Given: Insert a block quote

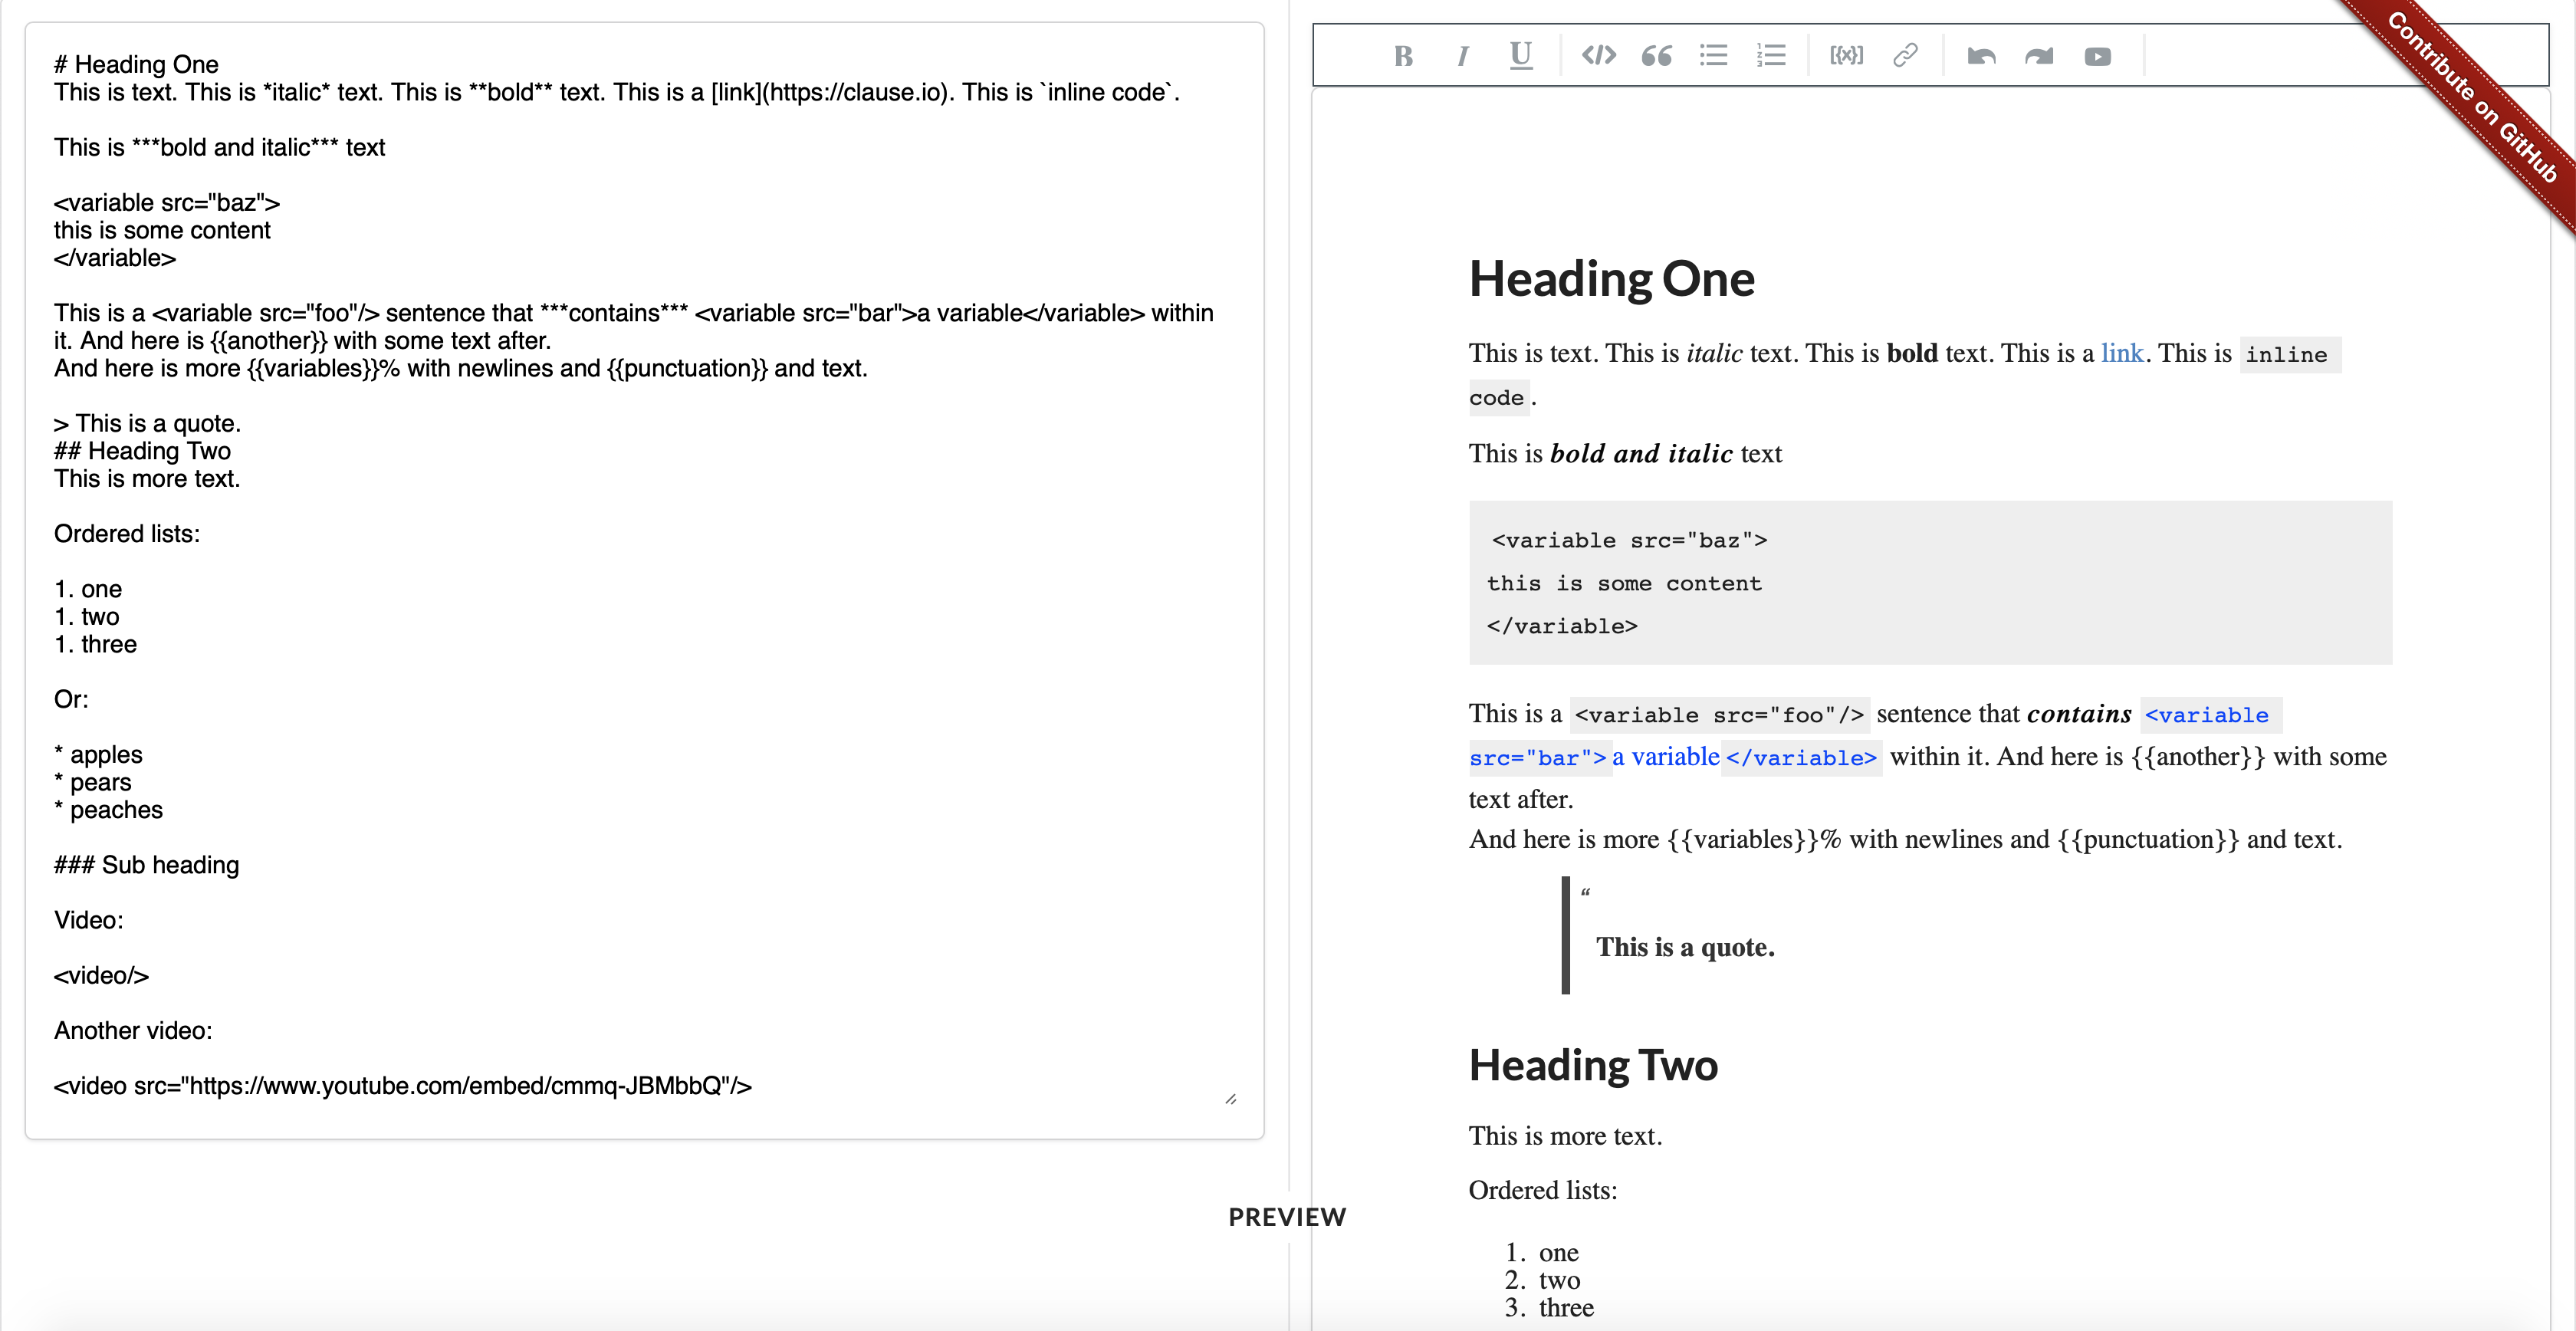Looking at the screenshot, I should click(1656, 56).
